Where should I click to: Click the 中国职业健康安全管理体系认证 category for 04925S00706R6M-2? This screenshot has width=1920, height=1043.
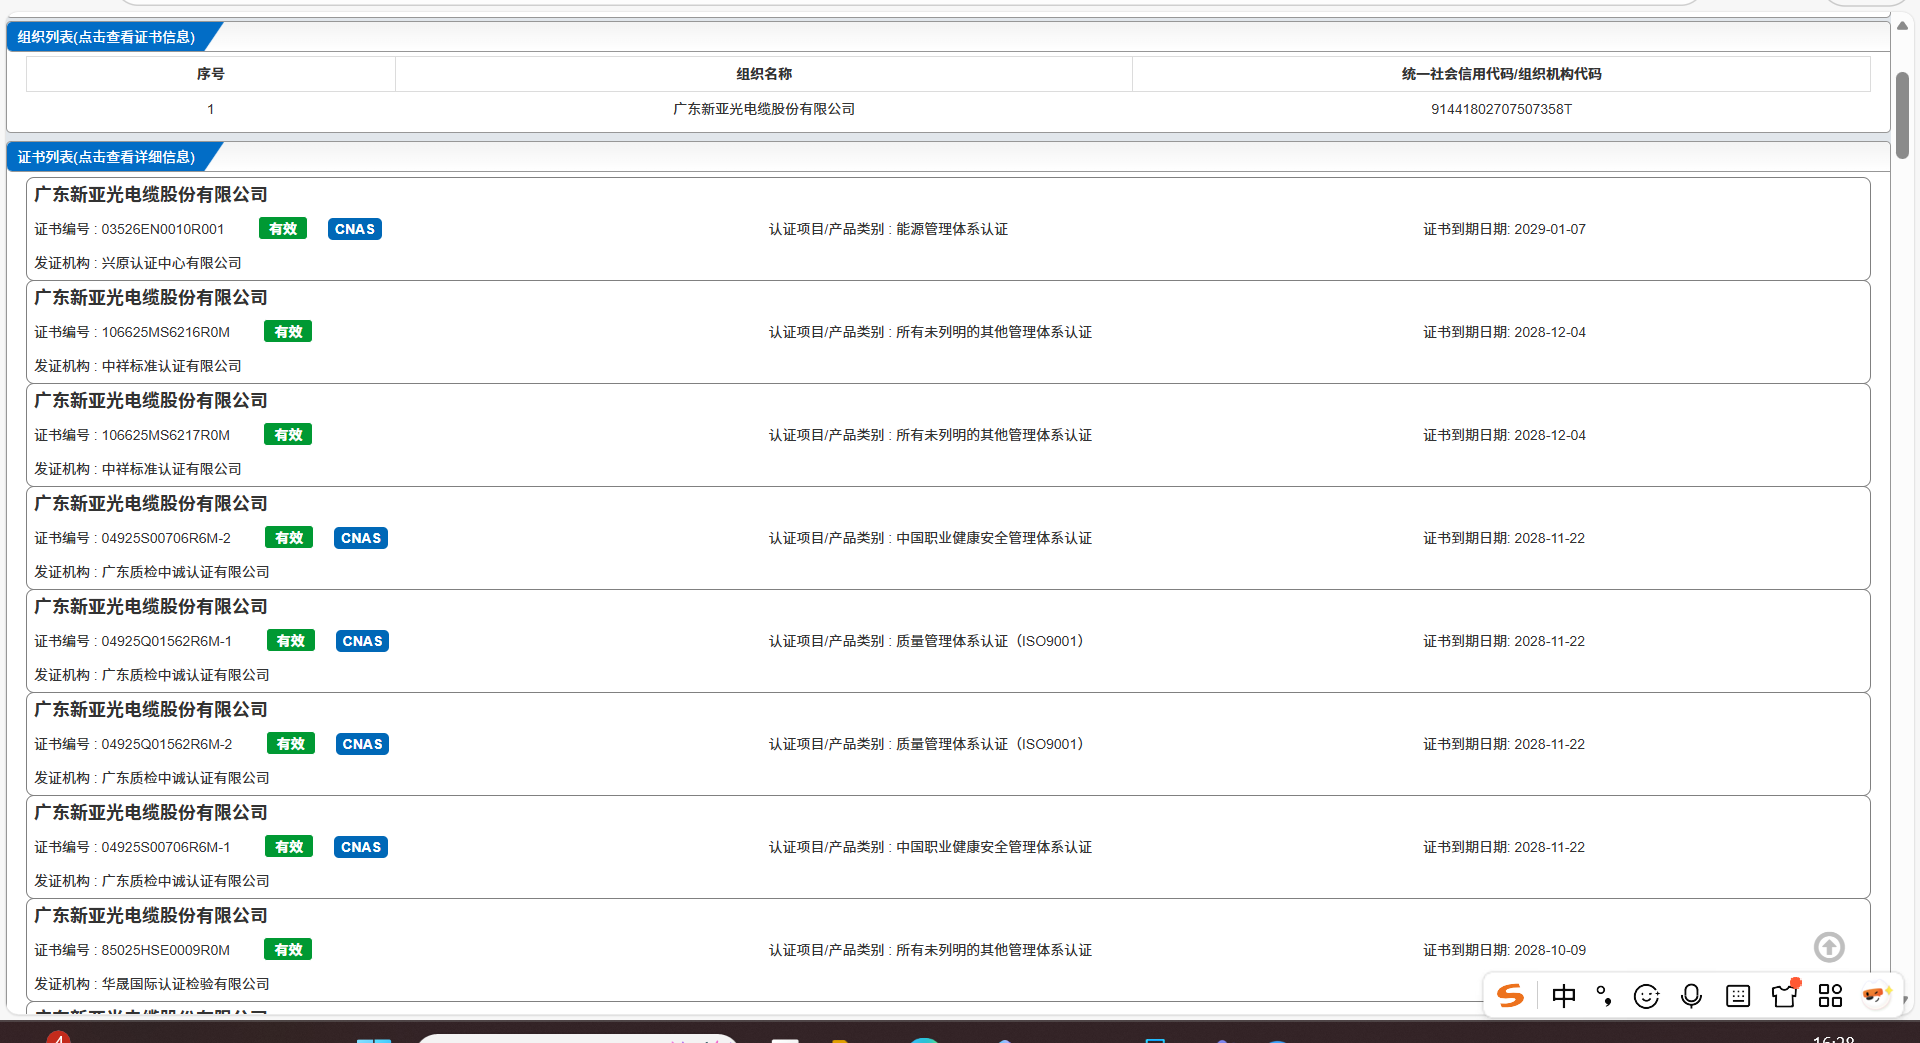point(994,538)
